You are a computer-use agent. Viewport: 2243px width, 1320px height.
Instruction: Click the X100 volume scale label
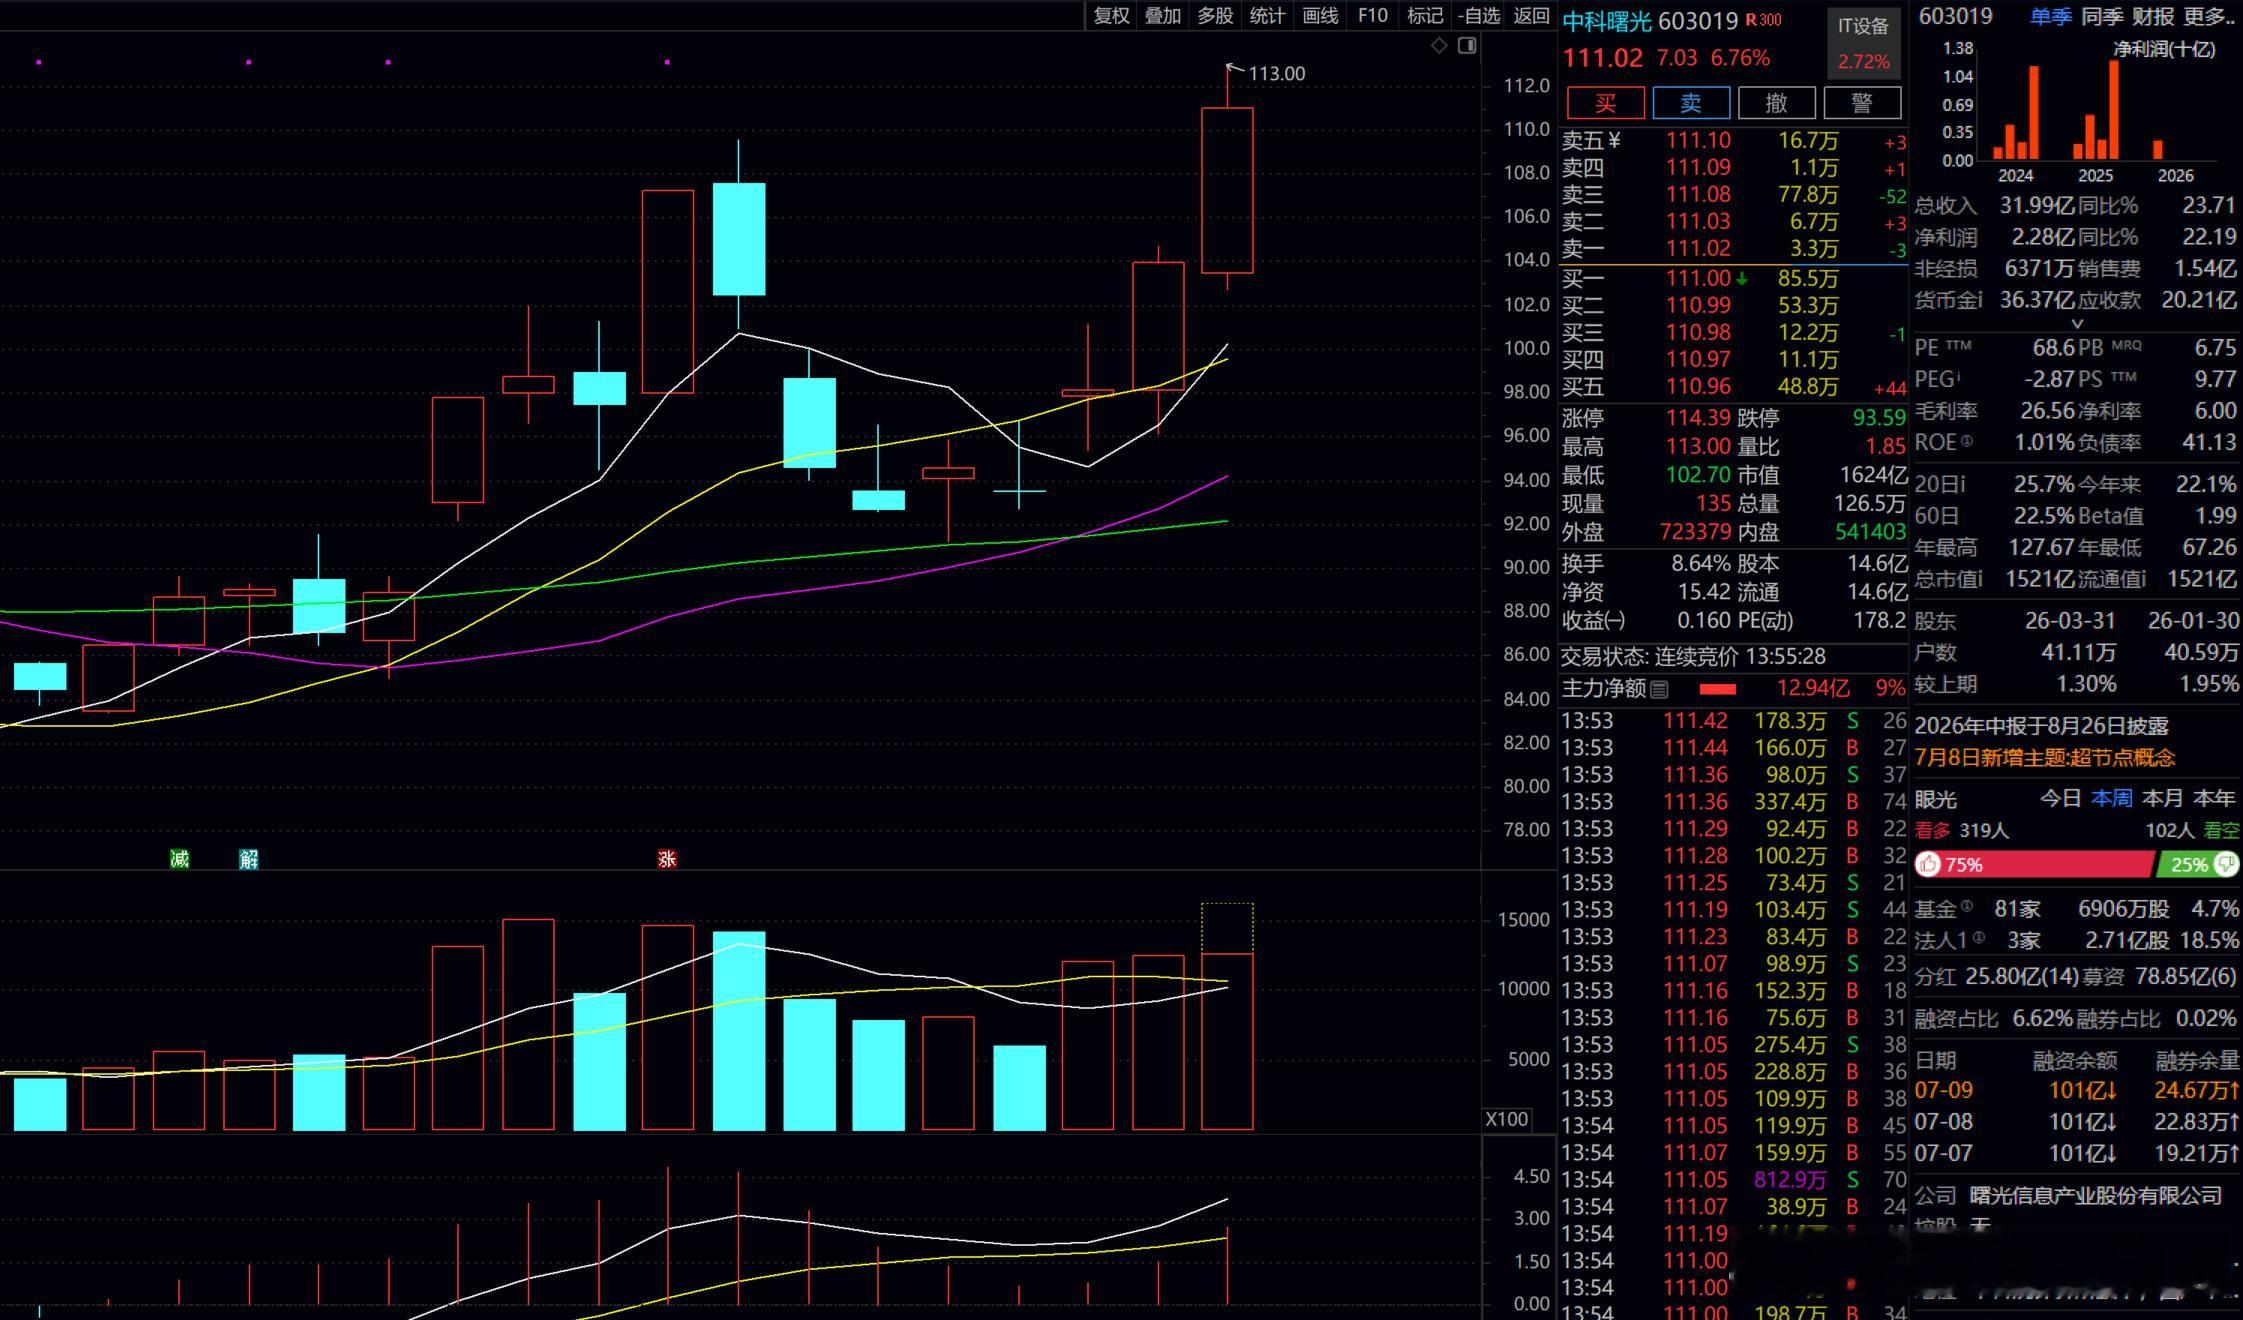1506,1119
